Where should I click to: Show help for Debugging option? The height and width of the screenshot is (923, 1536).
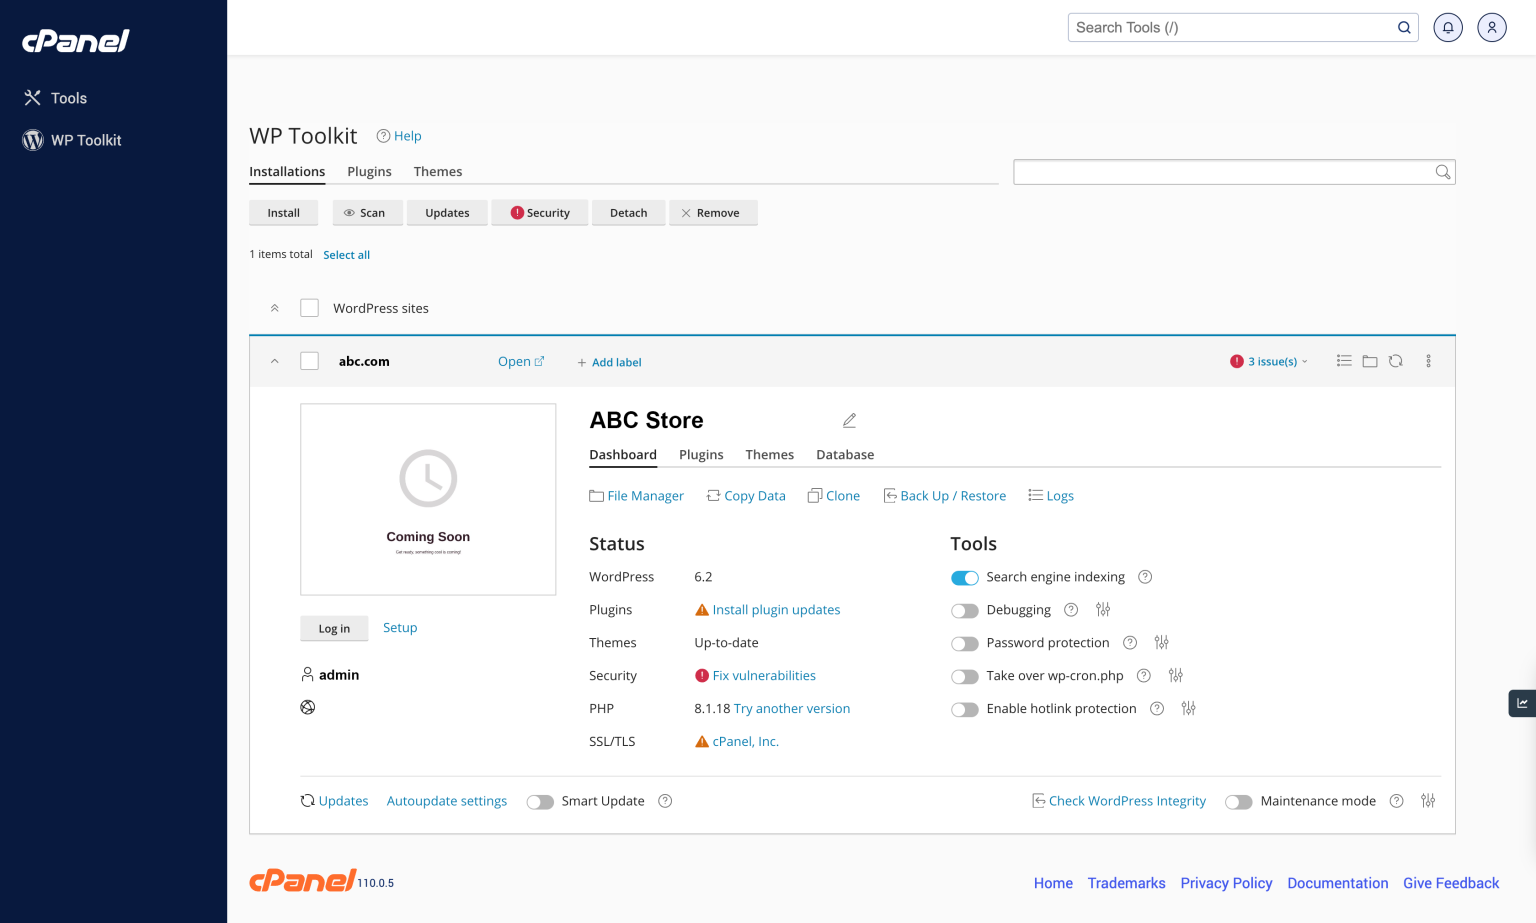(1071, 610)
